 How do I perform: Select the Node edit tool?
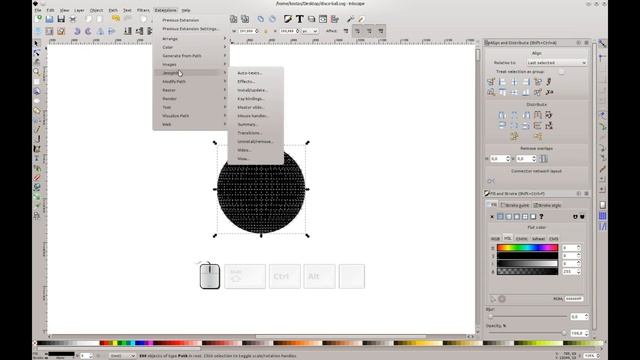coord(37,53)
